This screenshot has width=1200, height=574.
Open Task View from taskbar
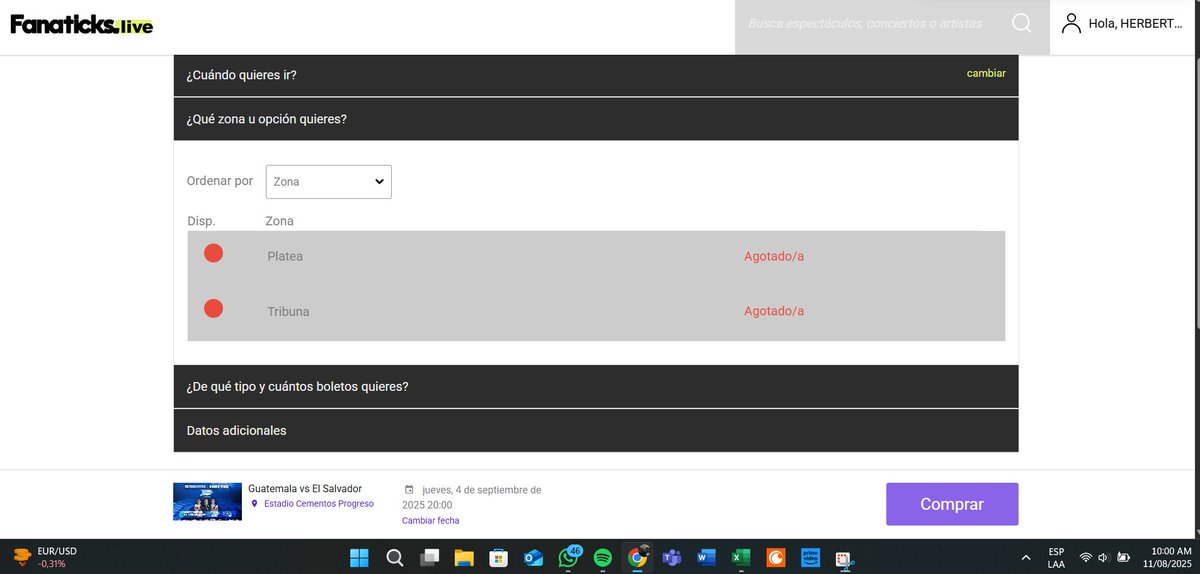click(429, 557)
